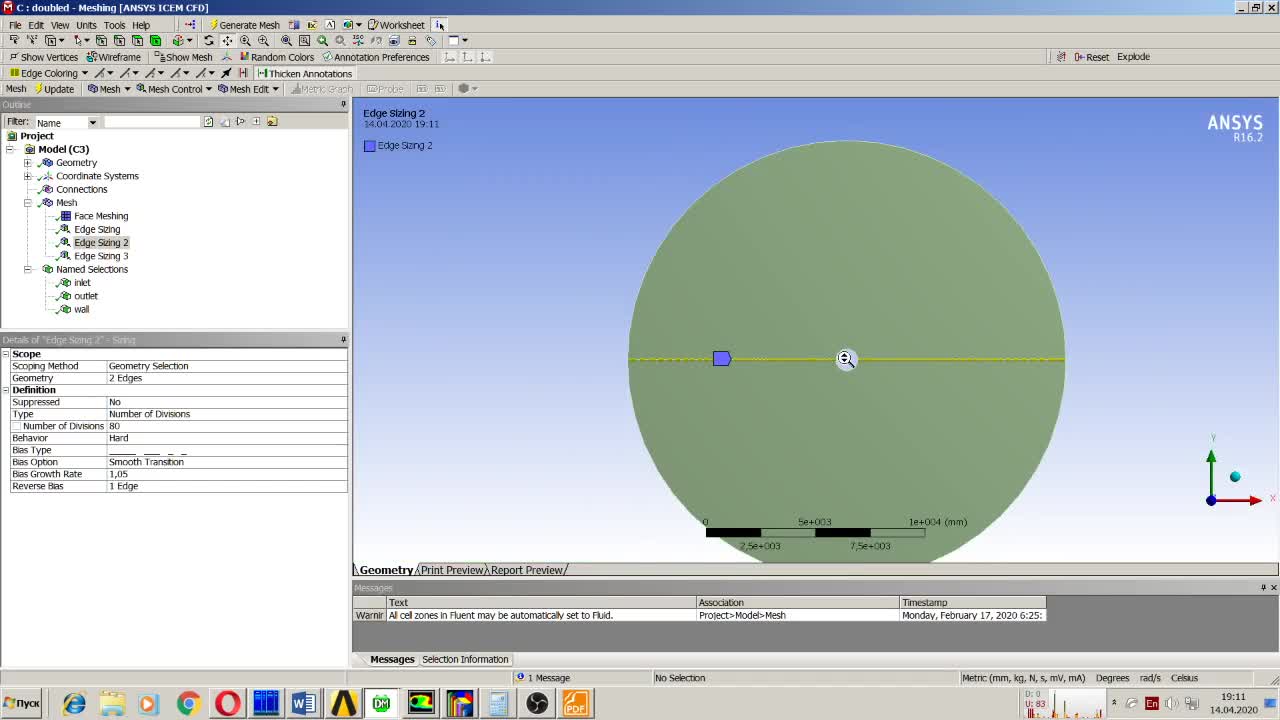
Task: Expand the Geometry tree node
Action: [28, 163]
